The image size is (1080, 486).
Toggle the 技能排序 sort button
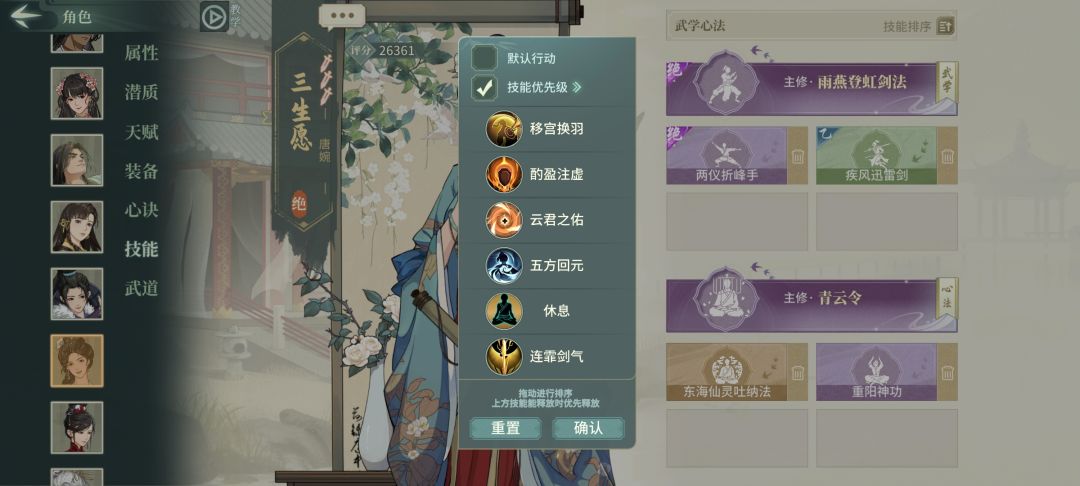[946, 26]
